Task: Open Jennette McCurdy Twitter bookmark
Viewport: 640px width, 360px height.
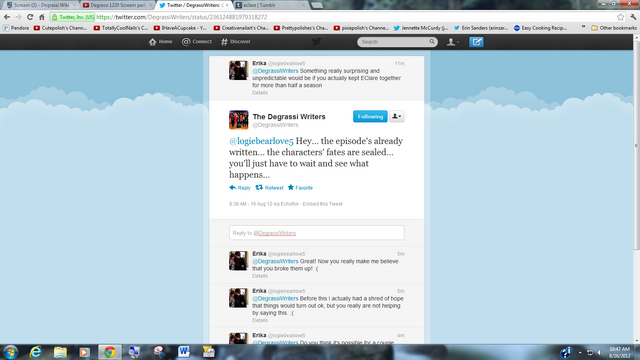Action: (421, 28)
